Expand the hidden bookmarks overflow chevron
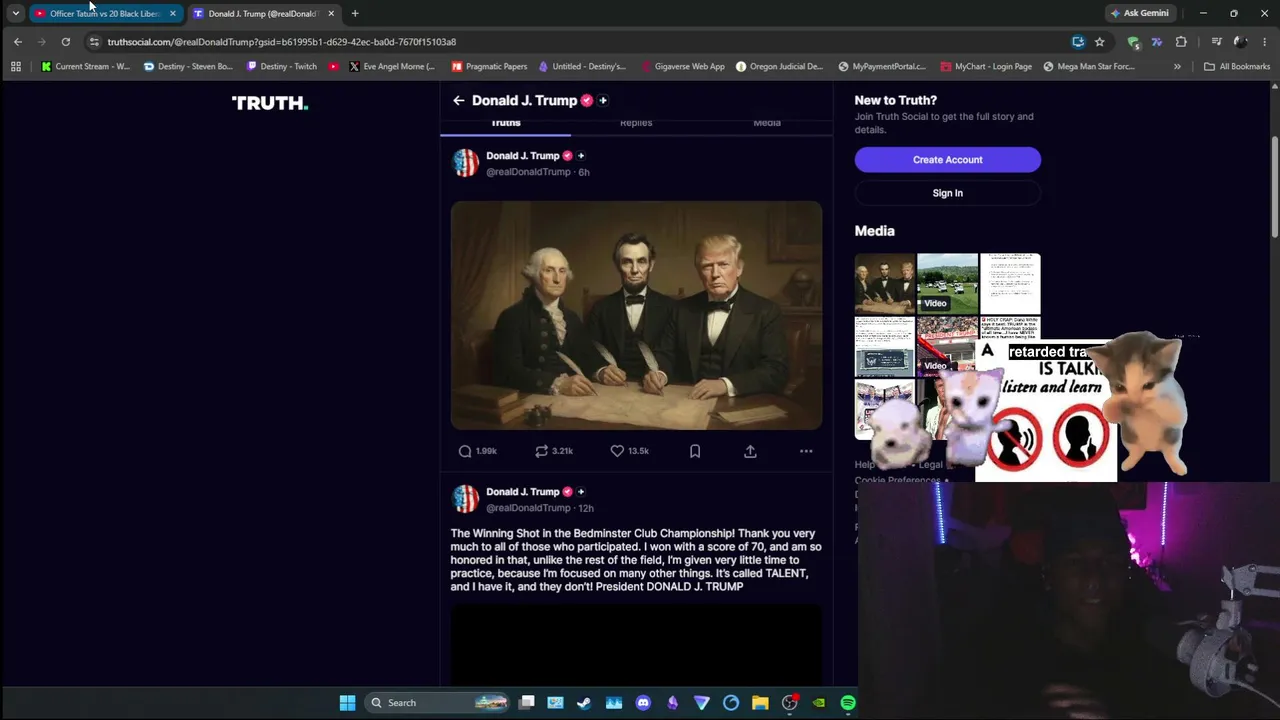Screen dimensions: 1280x720 pos(1177,67)
